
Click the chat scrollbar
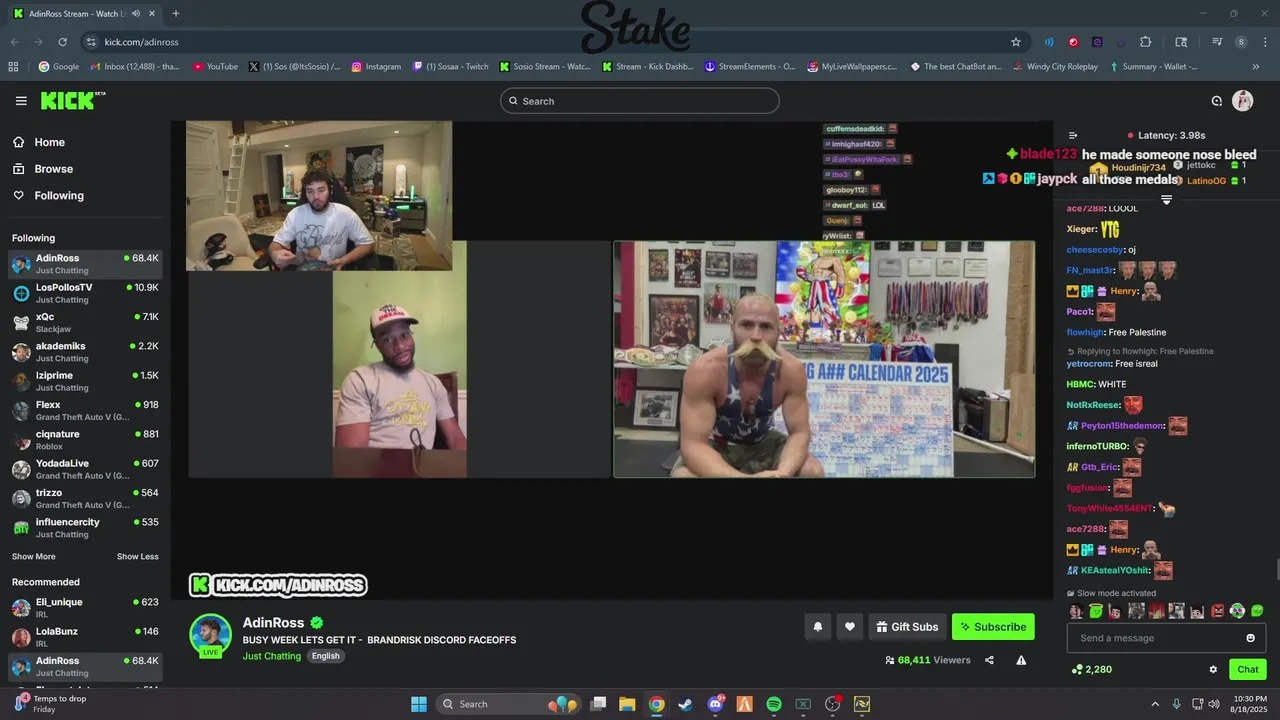click(x=1276, y=570)
